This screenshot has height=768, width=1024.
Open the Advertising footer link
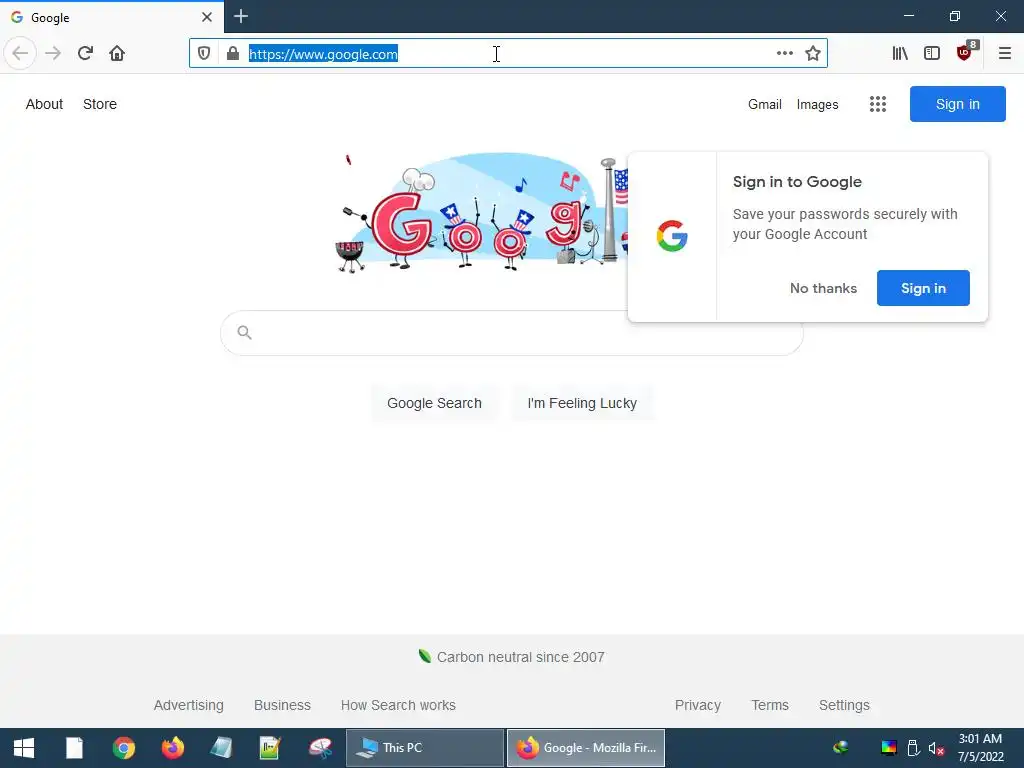[189, 705]
